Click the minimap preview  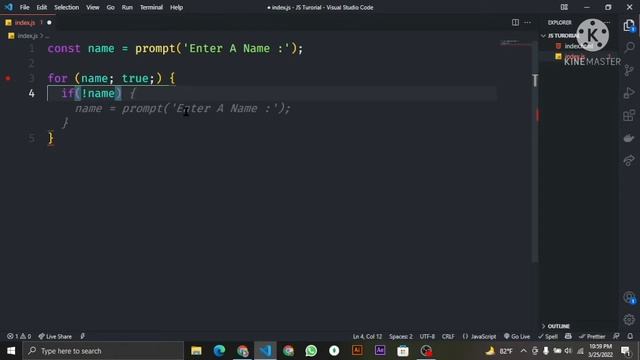point(516,43)
